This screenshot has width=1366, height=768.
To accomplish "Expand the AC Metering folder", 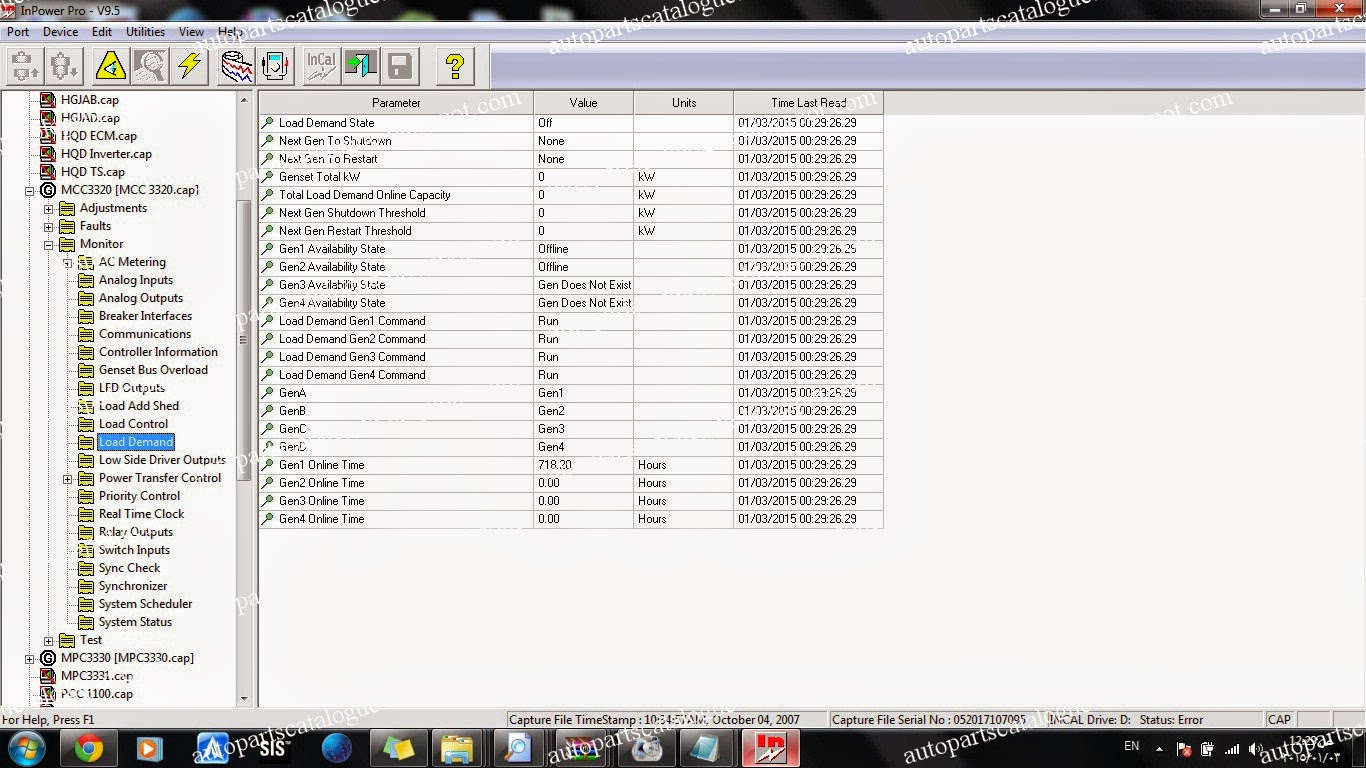I will point(67,262).
